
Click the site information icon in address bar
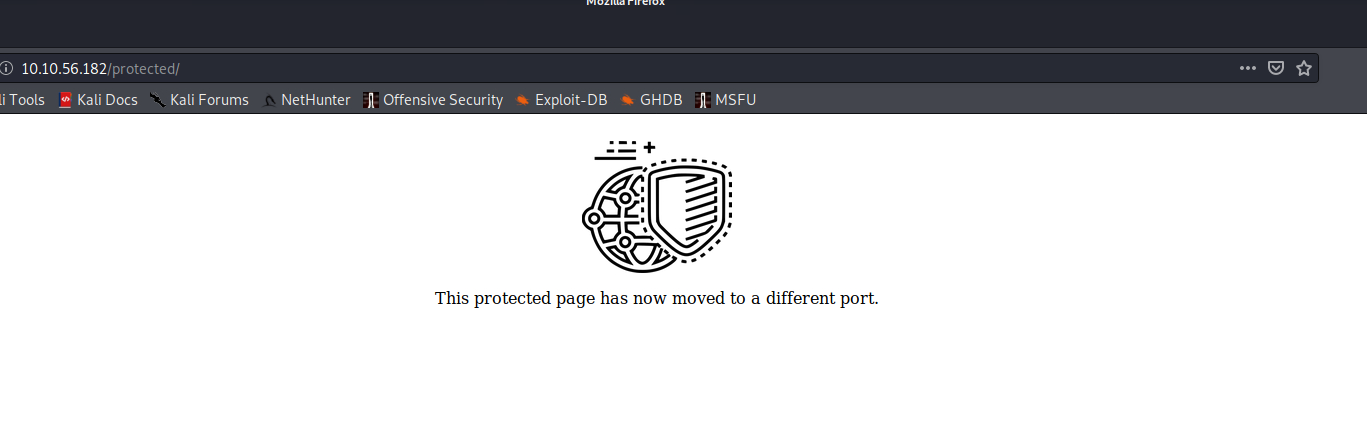[4, 69]
